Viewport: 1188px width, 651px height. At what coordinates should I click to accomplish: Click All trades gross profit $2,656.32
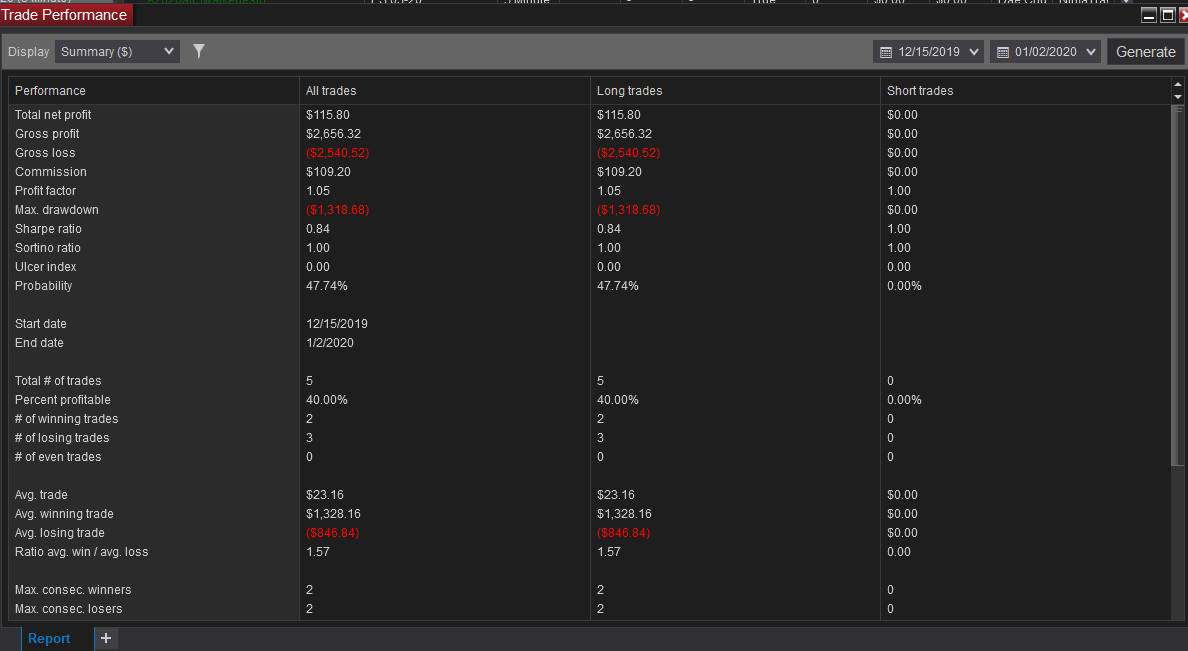(x=333, y=133)
